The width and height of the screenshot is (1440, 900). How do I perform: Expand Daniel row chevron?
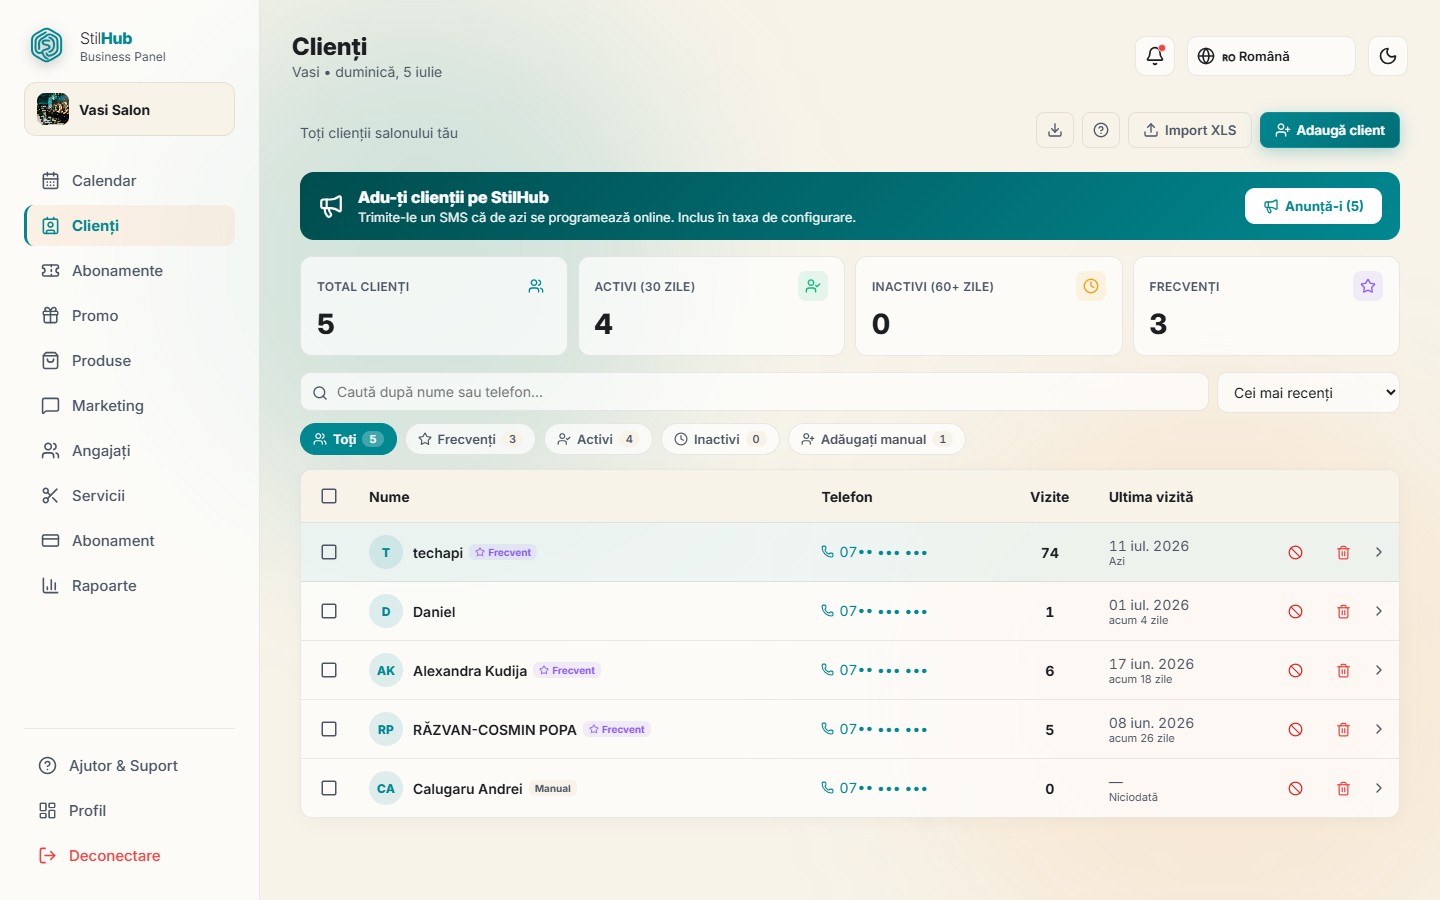pos(1379,611)
